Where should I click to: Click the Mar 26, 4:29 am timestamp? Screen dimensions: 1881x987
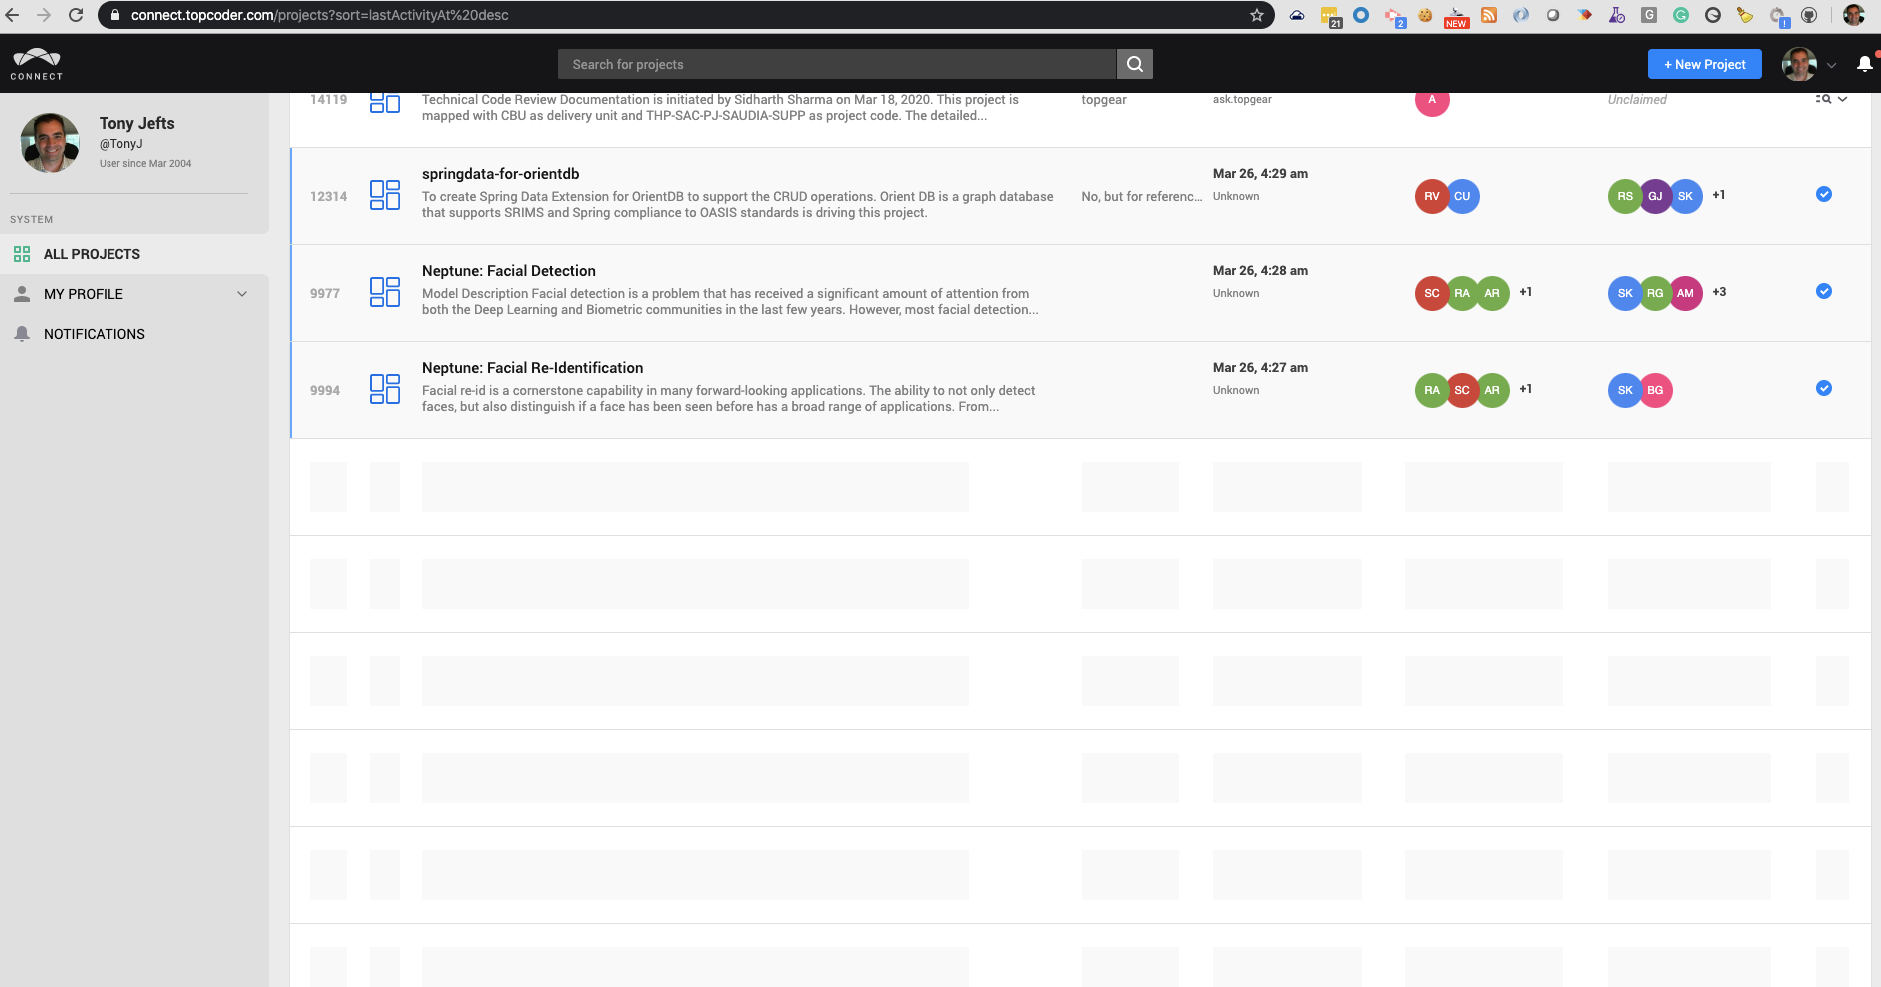click(1260, 173)
